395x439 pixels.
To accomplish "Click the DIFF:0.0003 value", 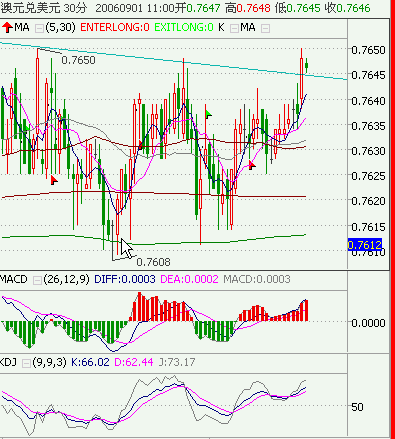I will pyautogui.click(x=125, y=279).
